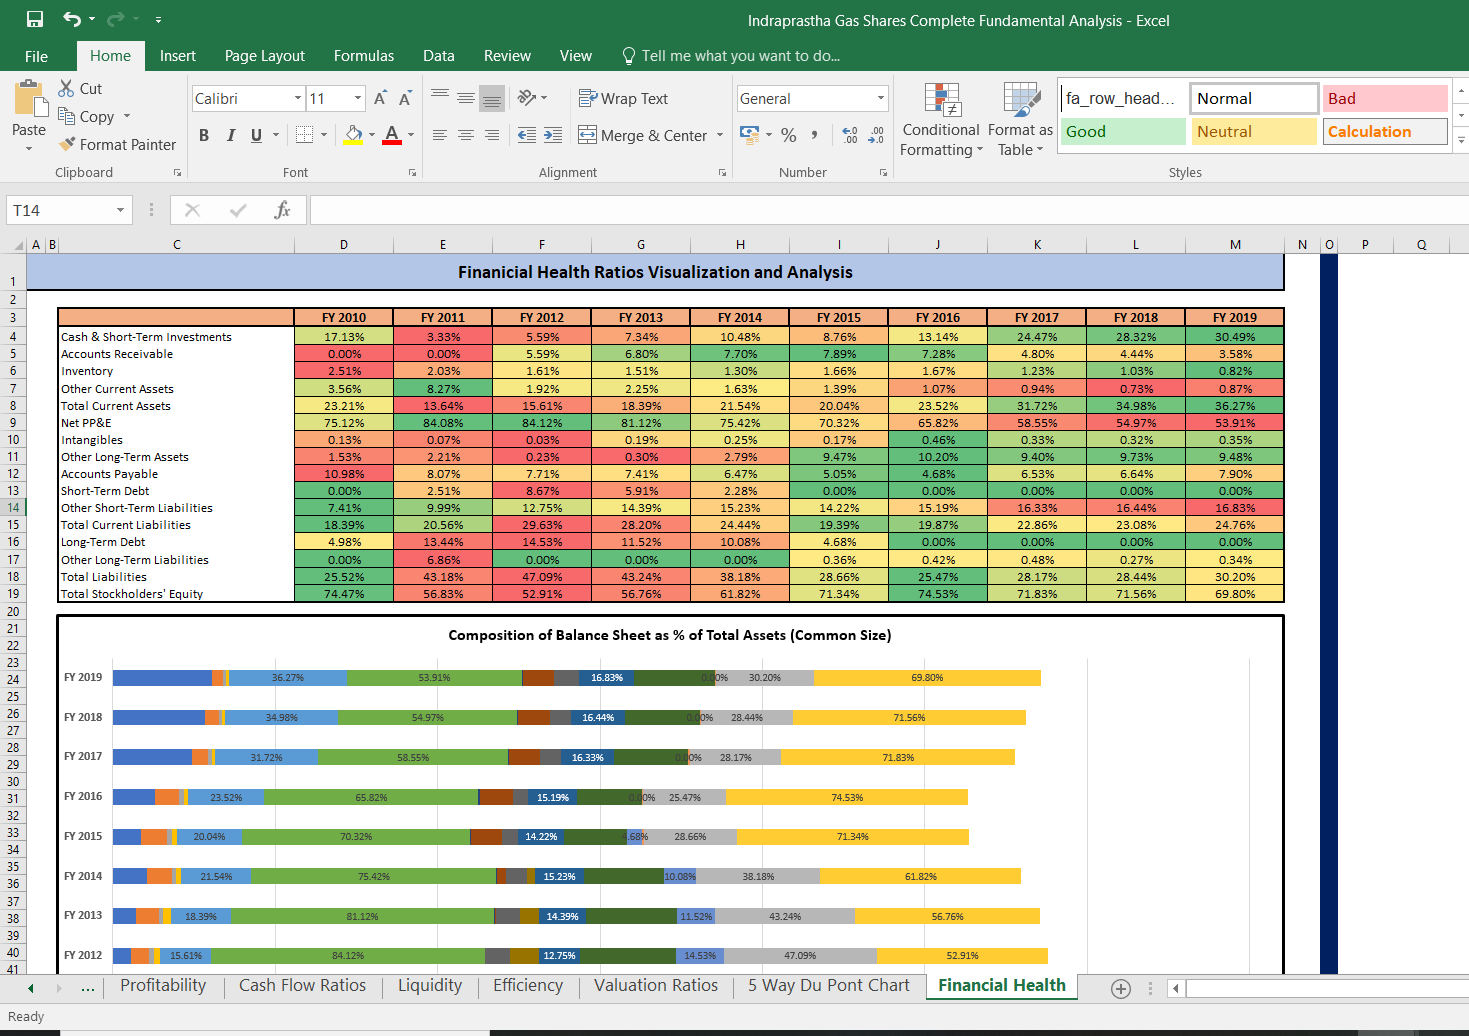The image size is (1469, 1036).
Task: Open the General number format dropdown
Action: tap(881, 98)
